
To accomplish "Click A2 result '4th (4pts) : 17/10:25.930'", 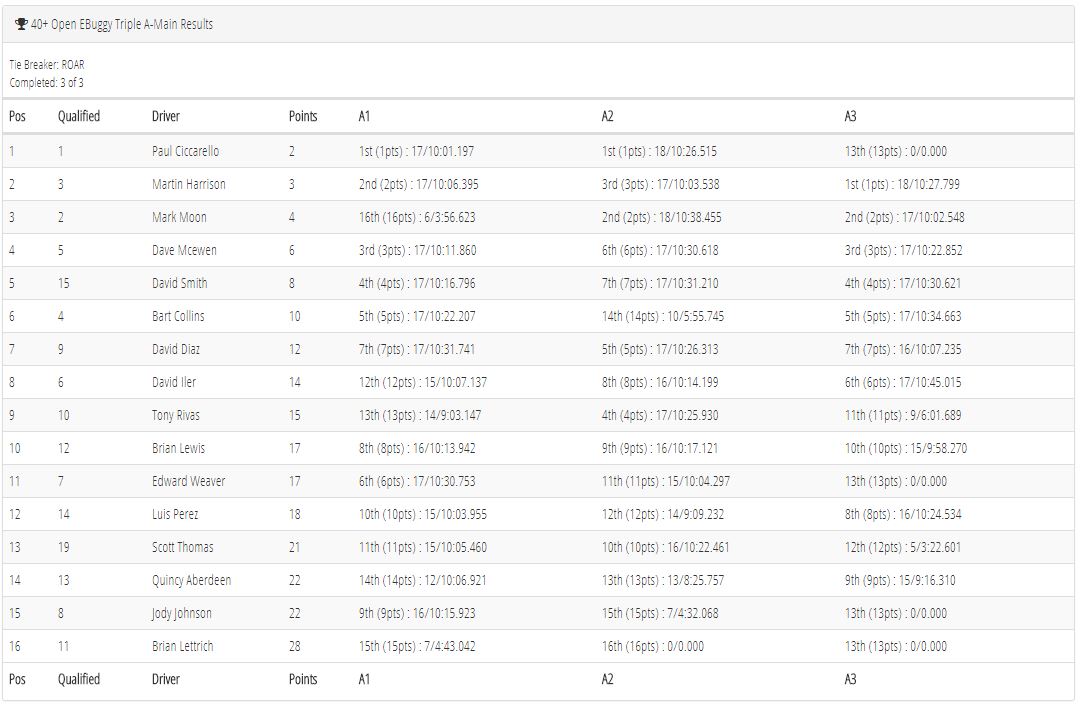I will point(660,416).
